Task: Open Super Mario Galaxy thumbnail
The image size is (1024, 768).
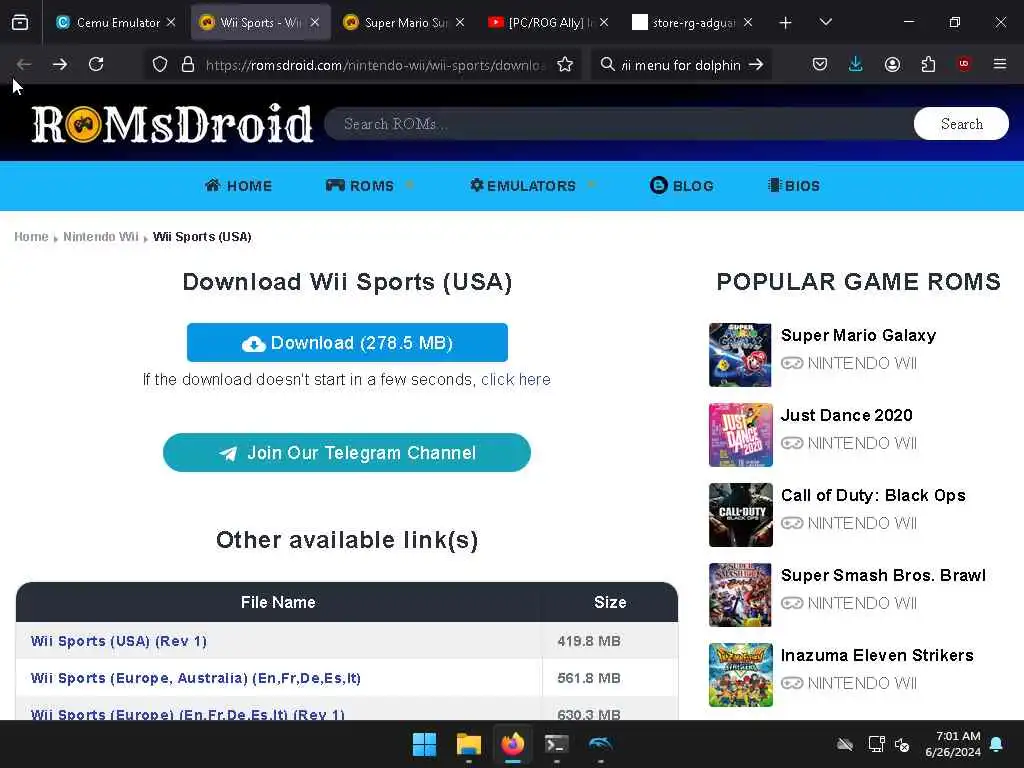Action: pyautogui.click(x=741, y=355)
